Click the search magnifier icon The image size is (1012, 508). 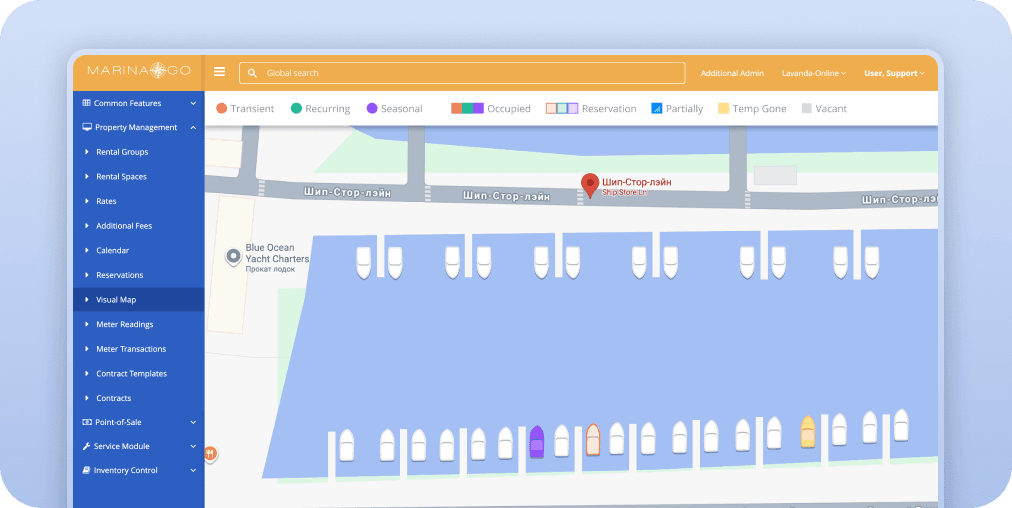click(252, 73)
